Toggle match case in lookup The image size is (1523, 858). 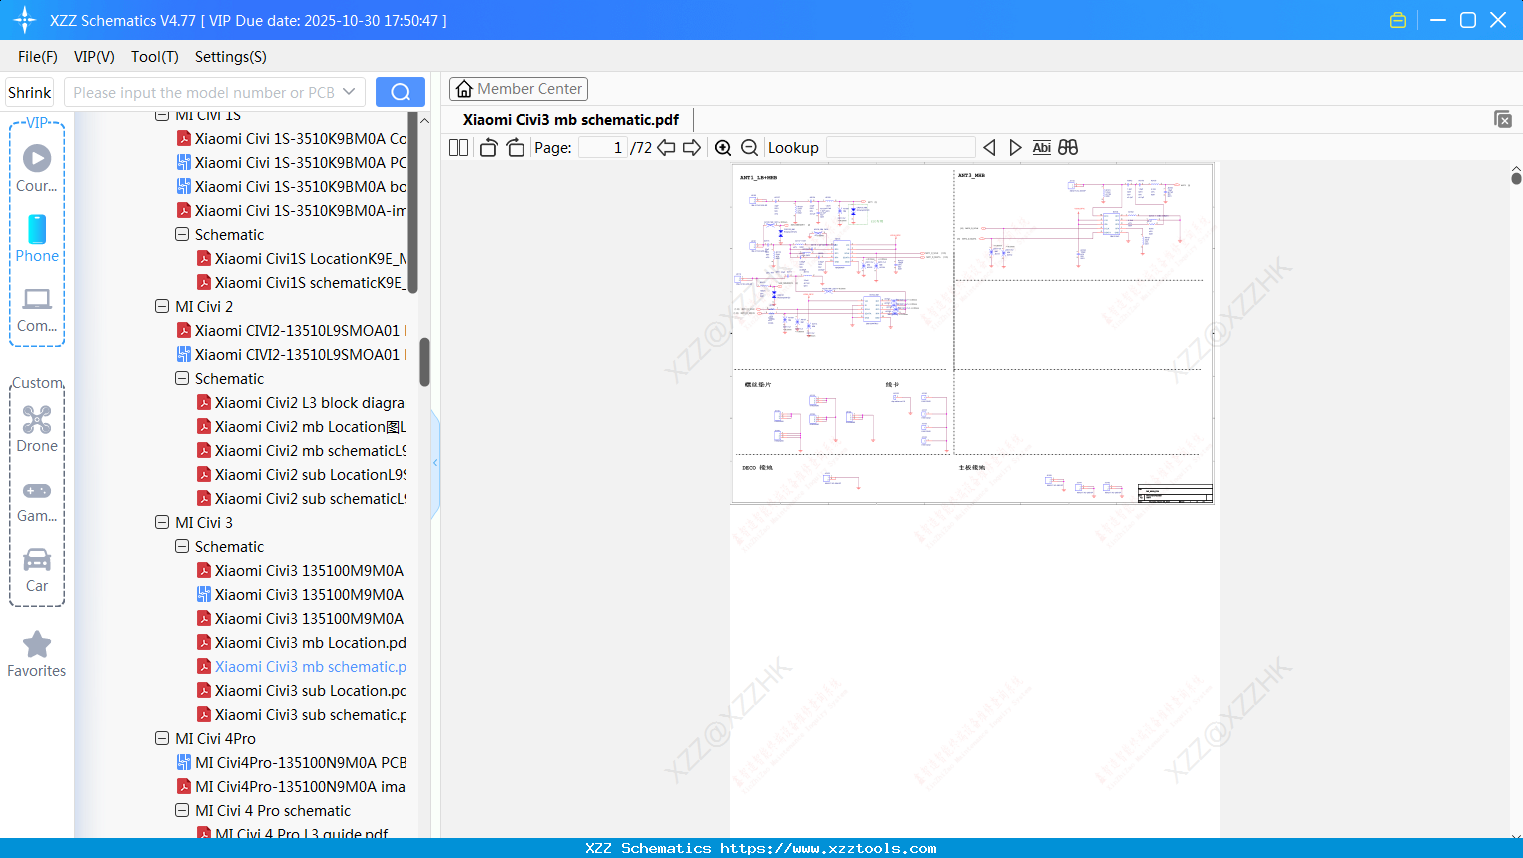(1042, 147)
